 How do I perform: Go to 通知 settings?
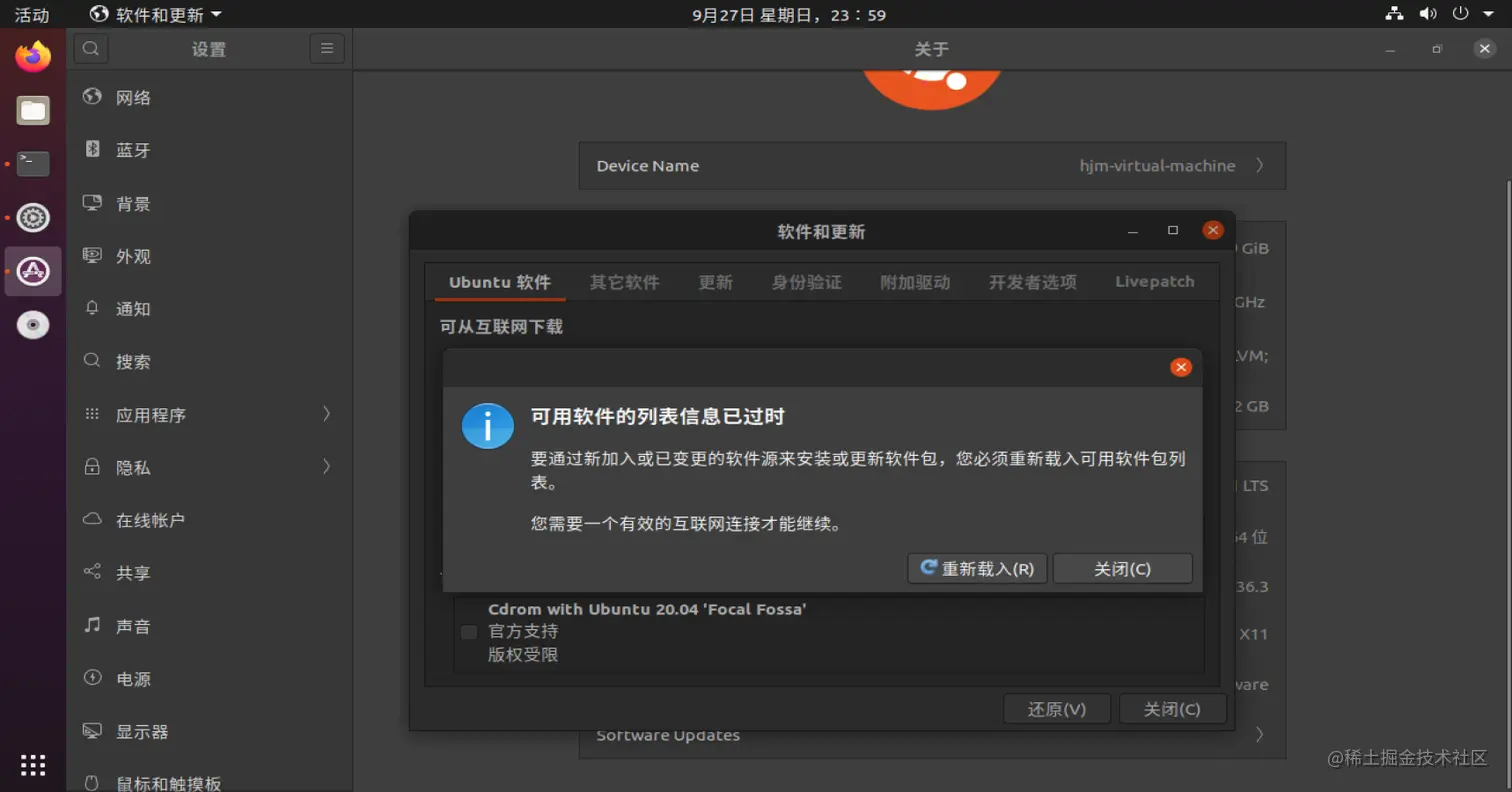coord(210,309)
